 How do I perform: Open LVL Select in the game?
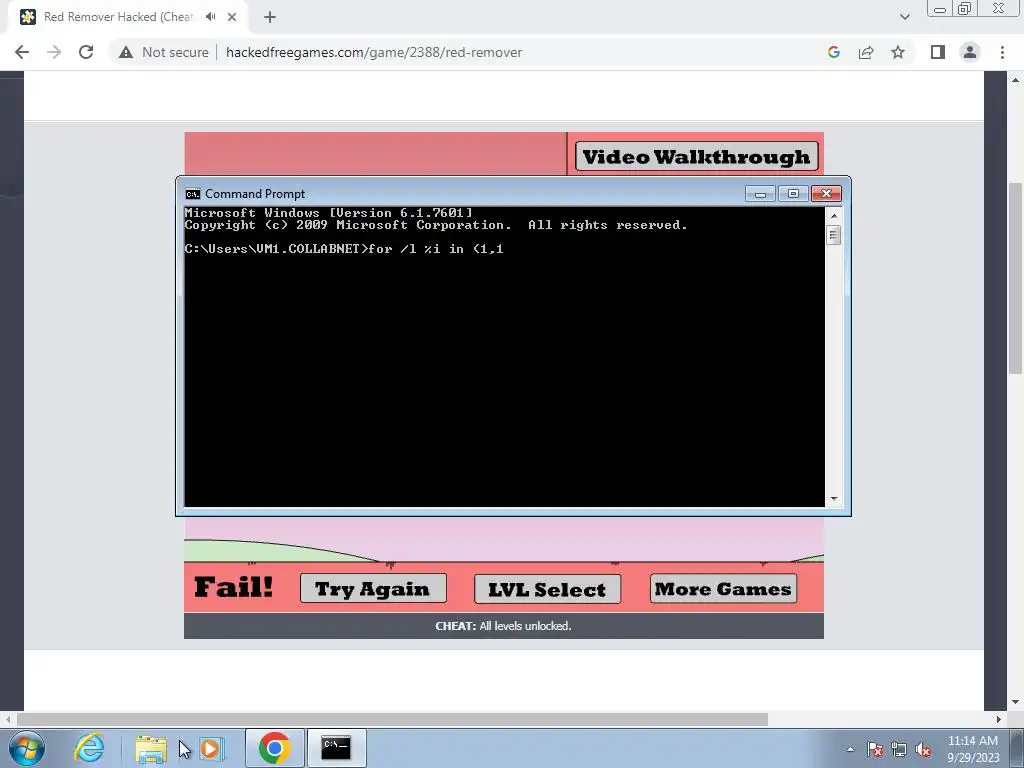pos(547,589)
